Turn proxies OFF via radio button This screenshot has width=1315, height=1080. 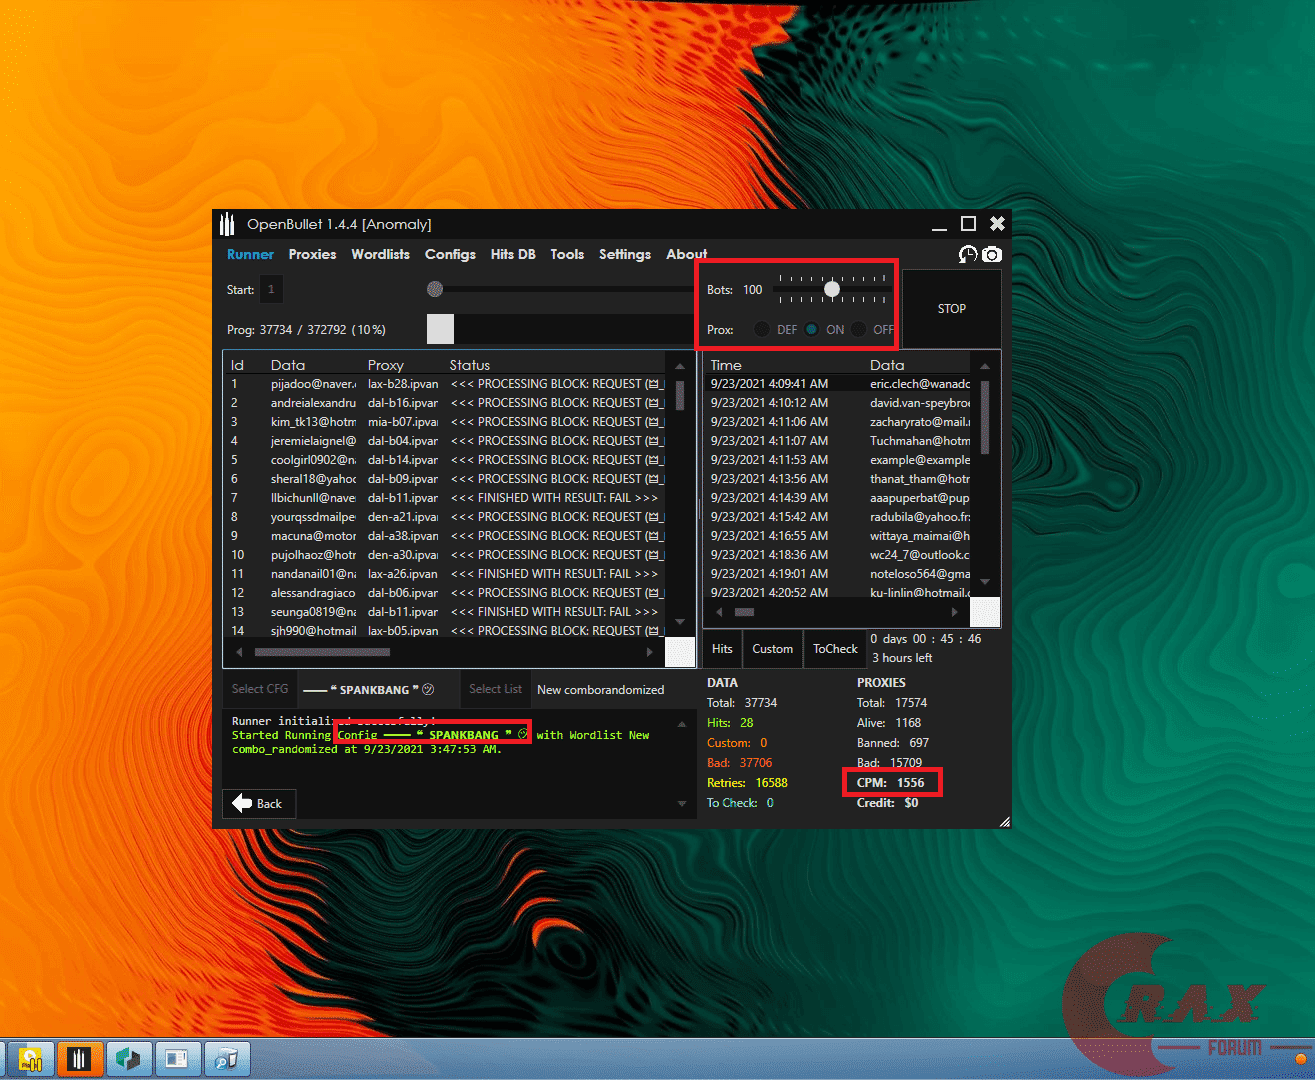[861, 329]
